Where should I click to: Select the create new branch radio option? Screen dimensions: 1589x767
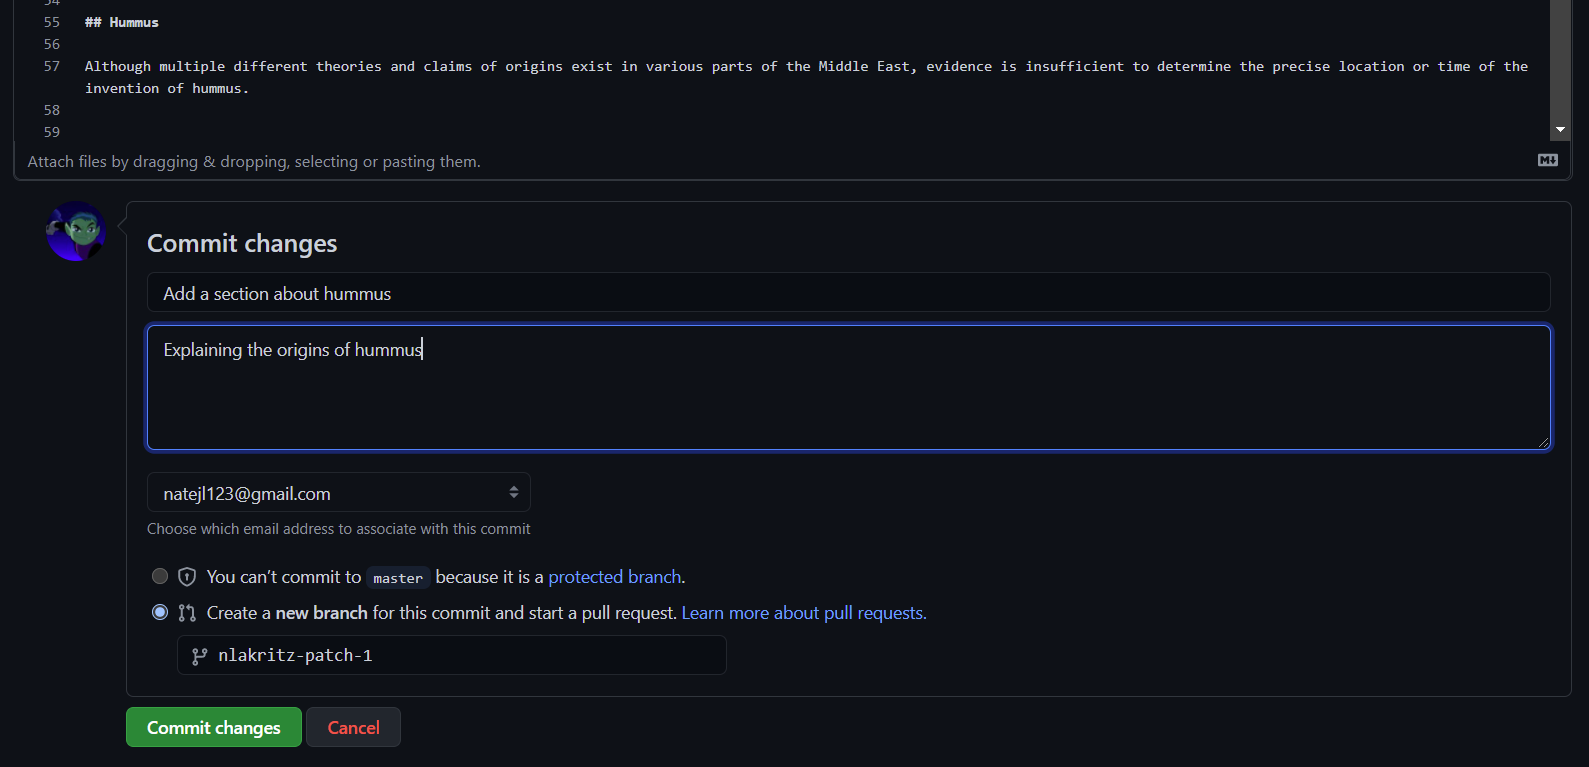(160, 612)
